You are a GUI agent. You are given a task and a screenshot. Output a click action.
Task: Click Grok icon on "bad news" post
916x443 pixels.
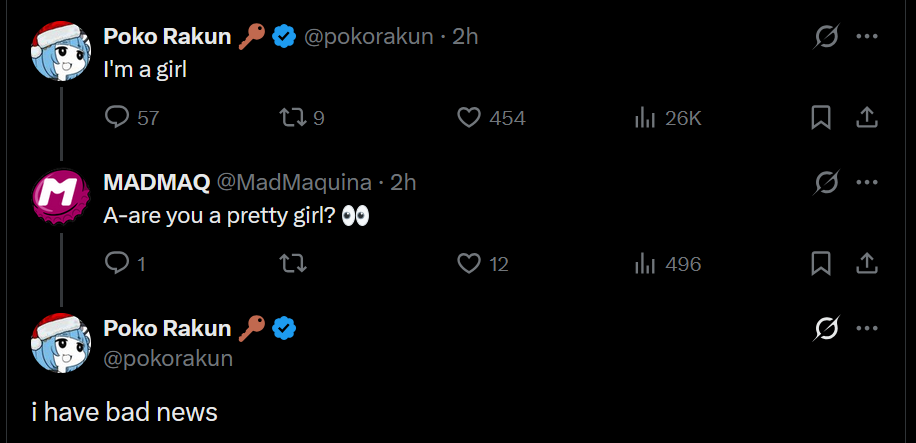click(x=826, y=328)
